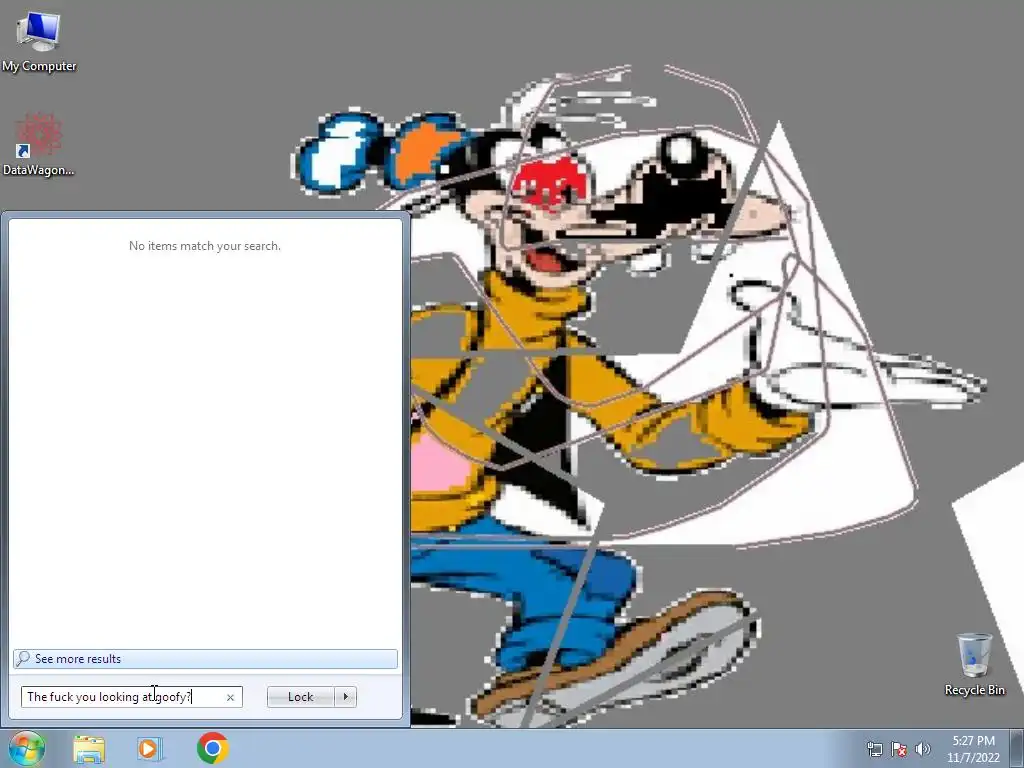Click See more results link
This screenshot has width=1024, height=768.
(x=78, y=659)
